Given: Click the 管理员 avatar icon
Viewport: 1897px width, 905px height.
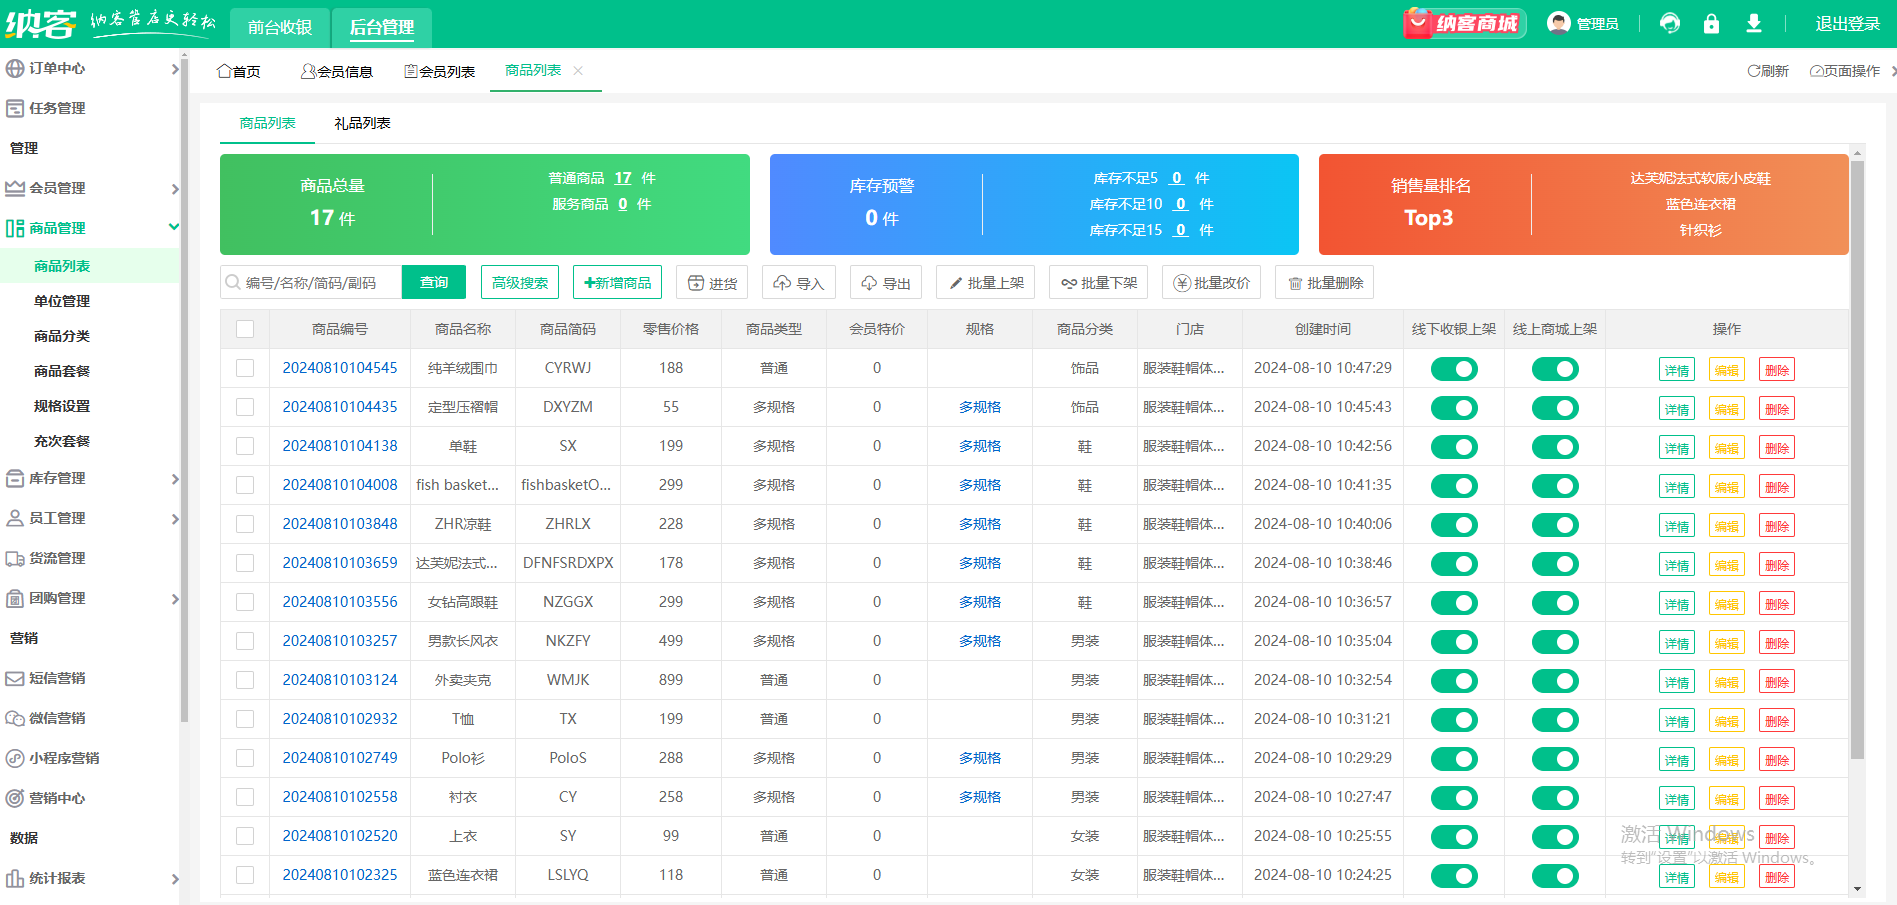Looking at the screenshot, I should pyautogui.click(x=1558, y=23).
